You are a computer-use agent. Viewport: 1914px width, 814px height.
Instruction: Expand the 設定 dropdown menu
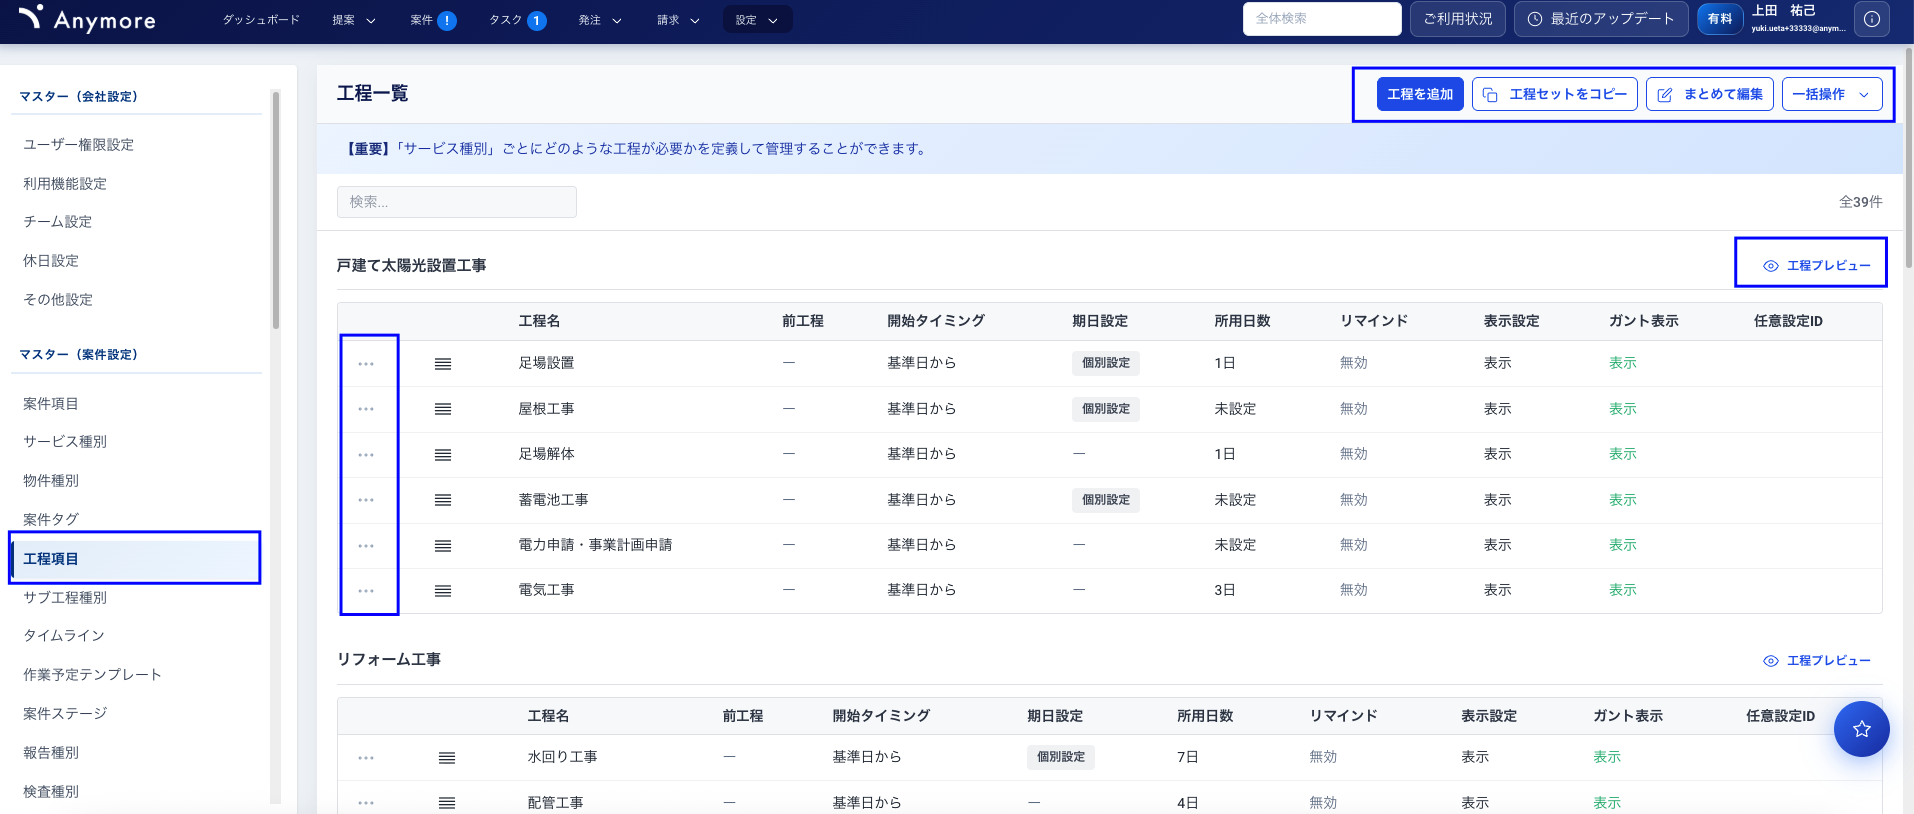pyautogui.click(x=757, y=20)
